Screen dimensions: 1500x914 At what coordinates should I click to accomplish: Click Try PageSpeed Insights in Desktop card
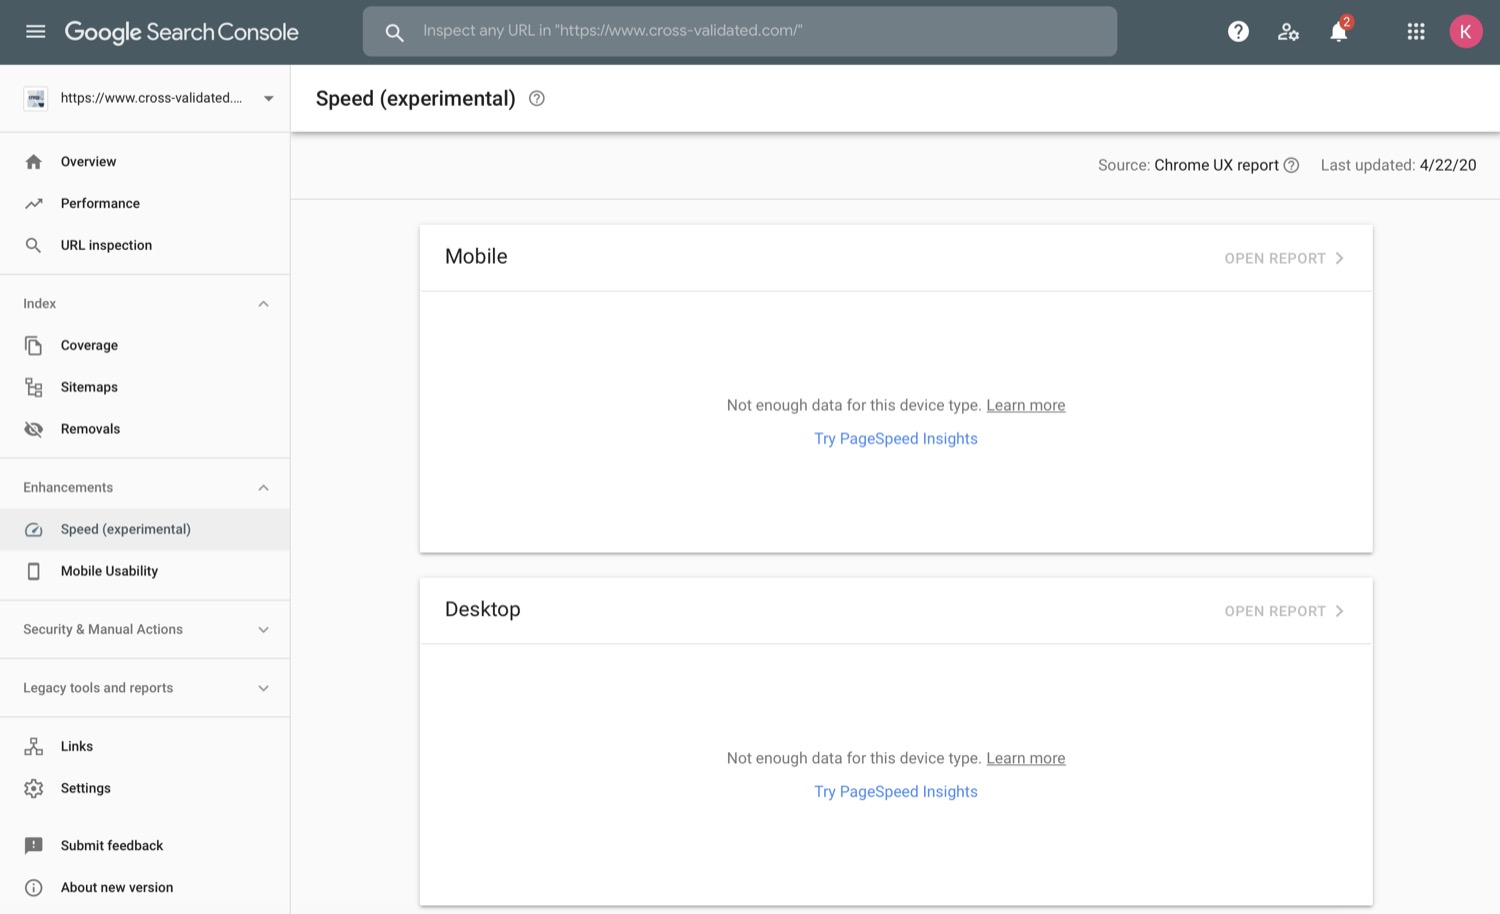[896, 791]
